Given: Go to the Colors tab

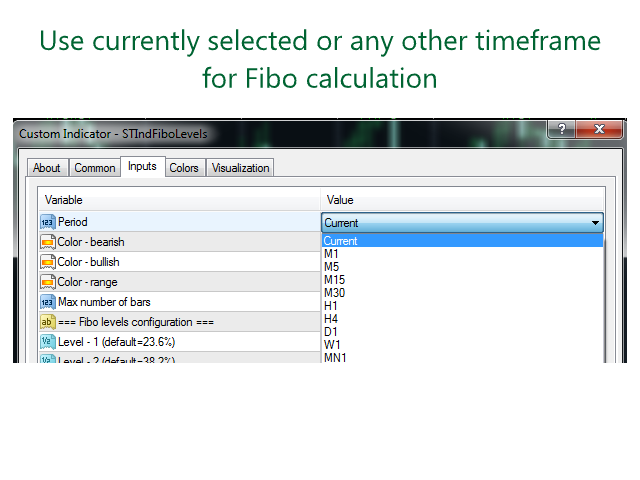Looking at the screenshot, I should [x=184, y=168].
